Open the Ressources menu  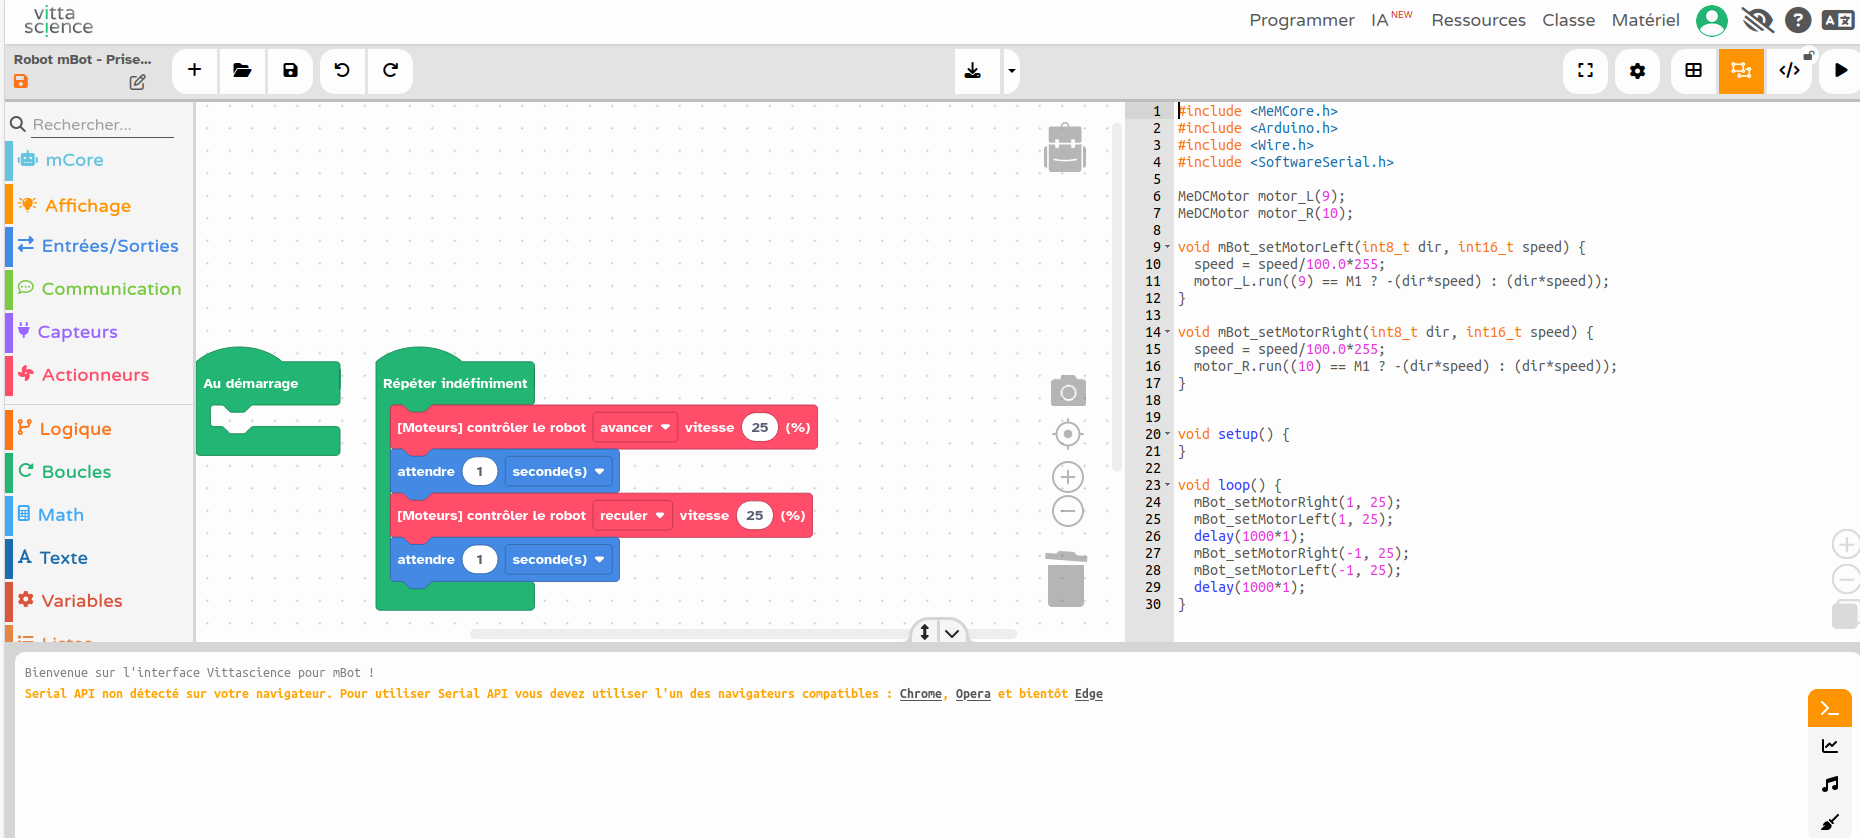(x=1478, y=20)
